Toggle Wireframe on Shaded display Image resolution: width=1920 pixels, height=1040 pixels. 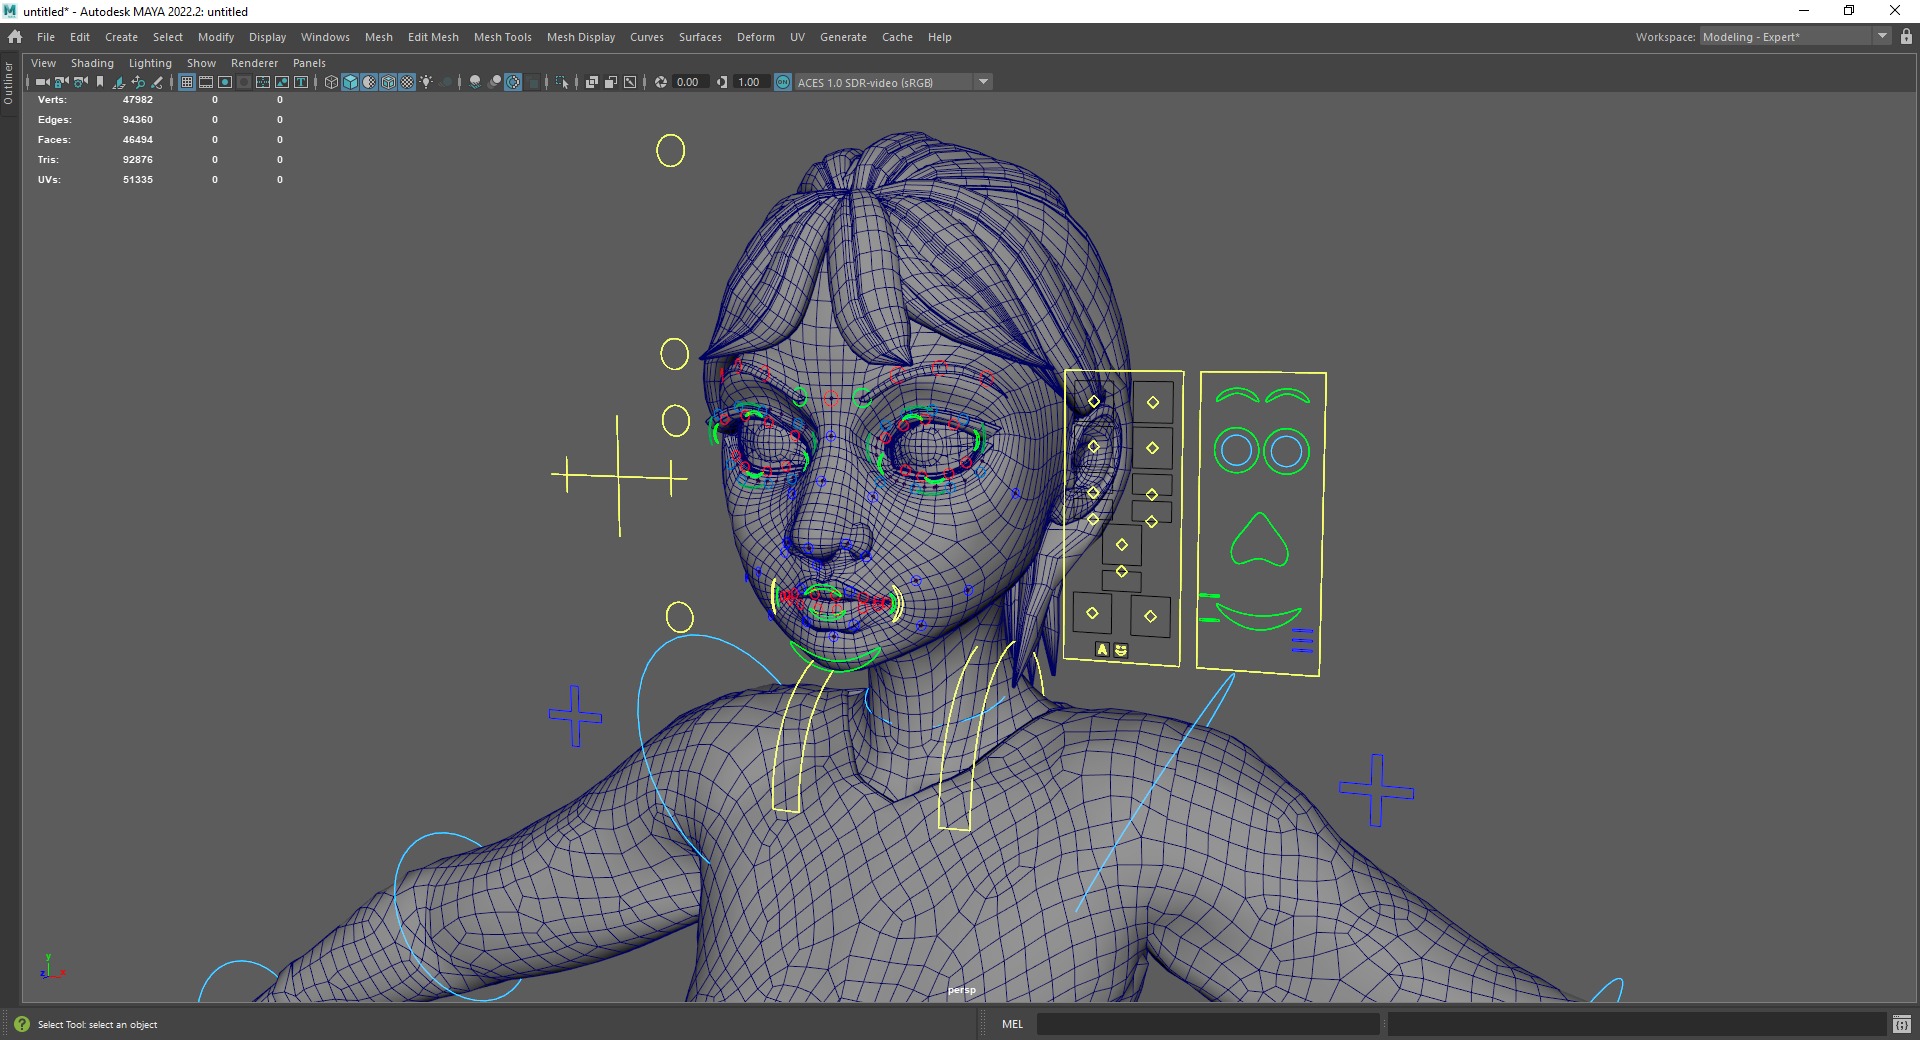point(388,82)
